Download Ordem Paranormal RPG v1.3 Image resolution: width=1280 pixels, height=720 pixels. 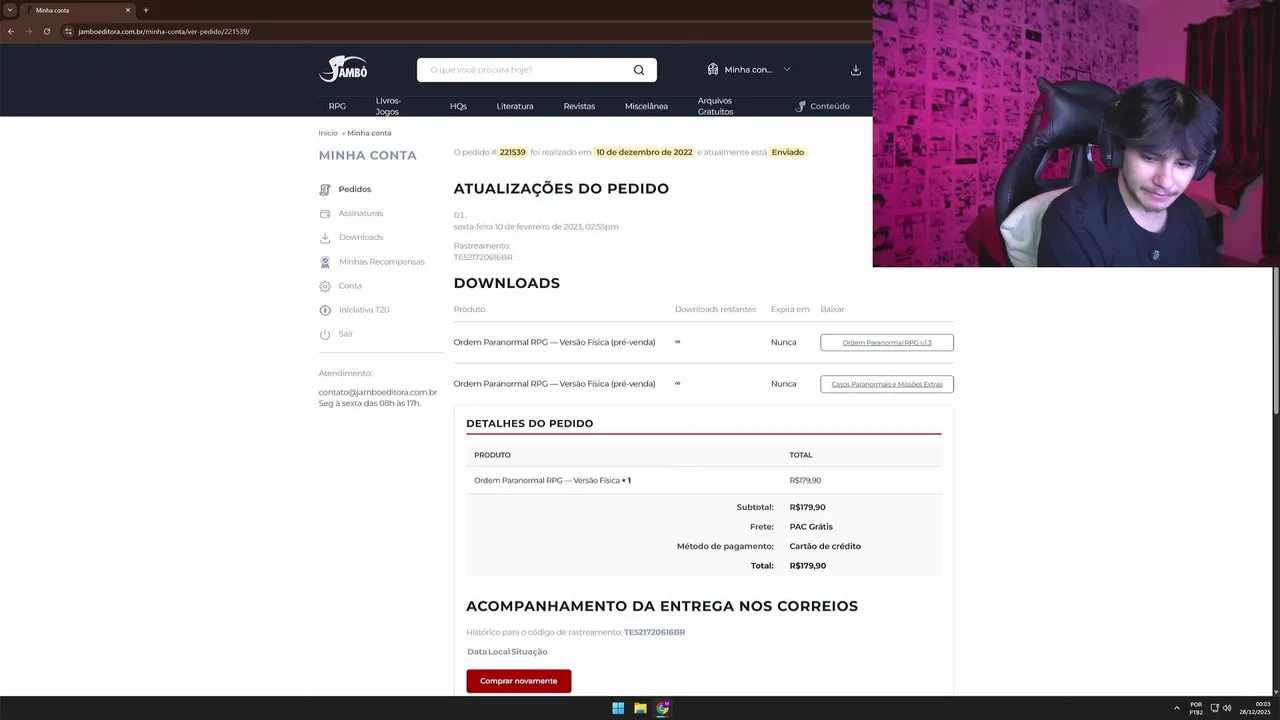click(x=887, y=343)
